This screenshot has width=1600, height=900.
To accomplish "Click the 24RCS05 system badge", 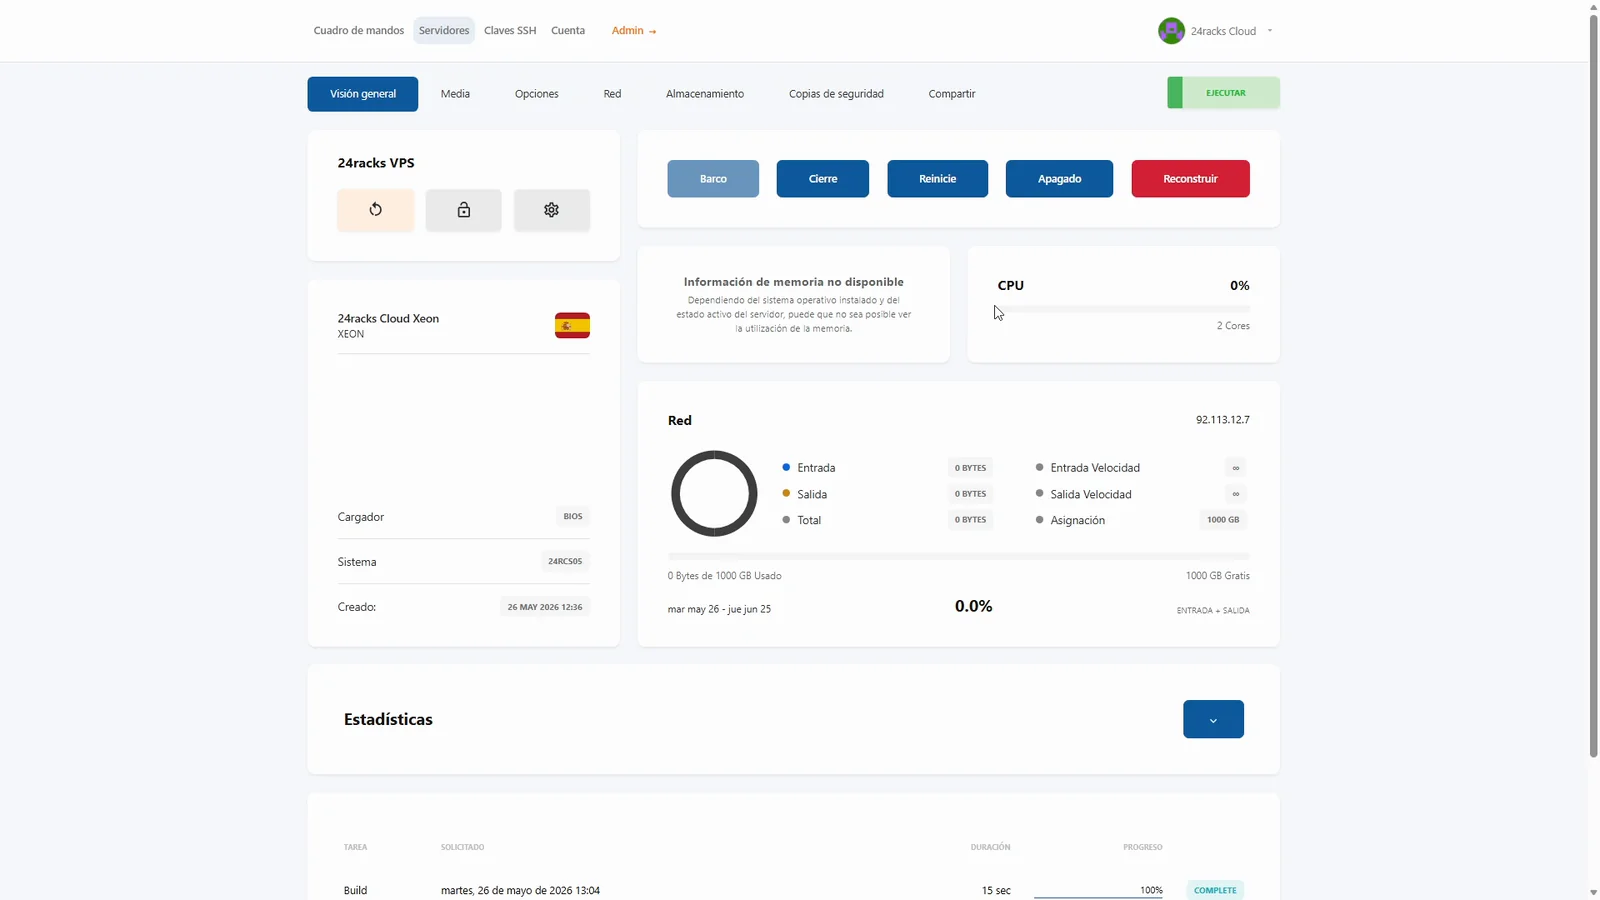I will click(565, 562).
